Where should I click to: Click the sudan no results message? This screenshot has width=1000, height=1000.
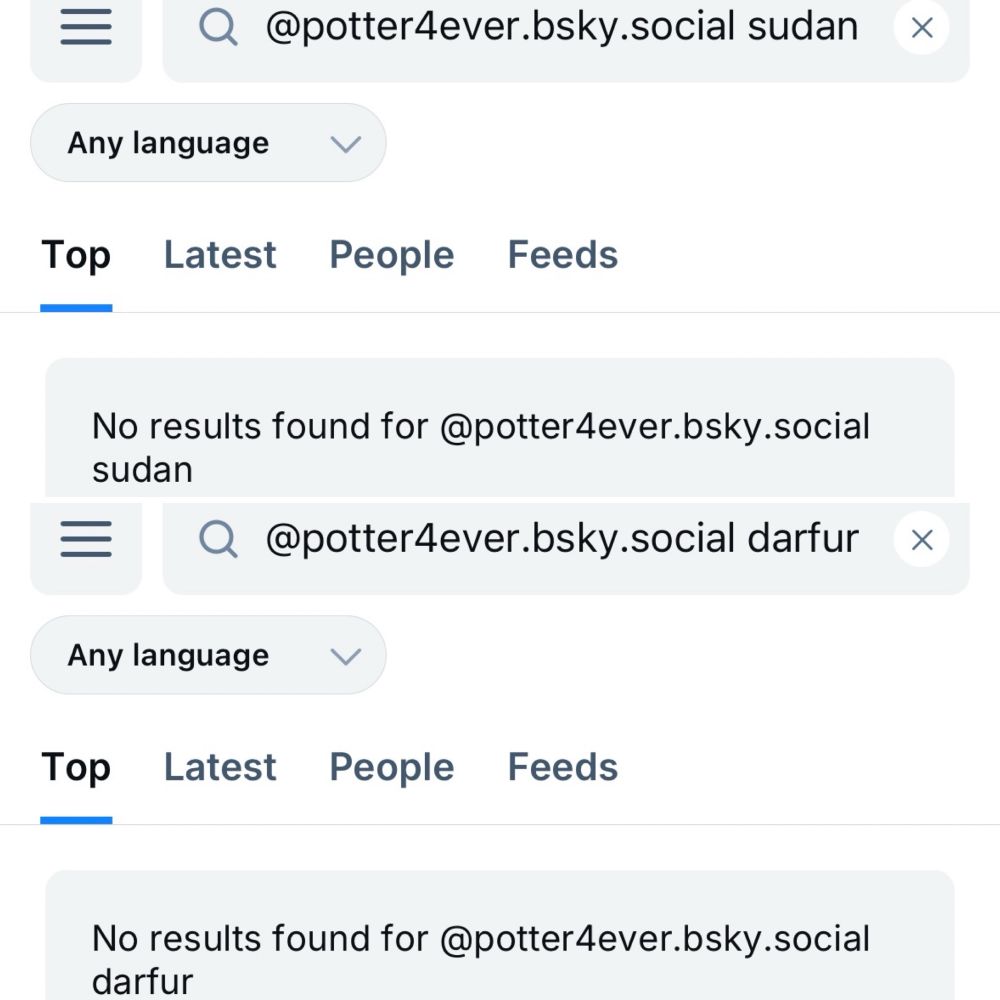pos(480,447)
